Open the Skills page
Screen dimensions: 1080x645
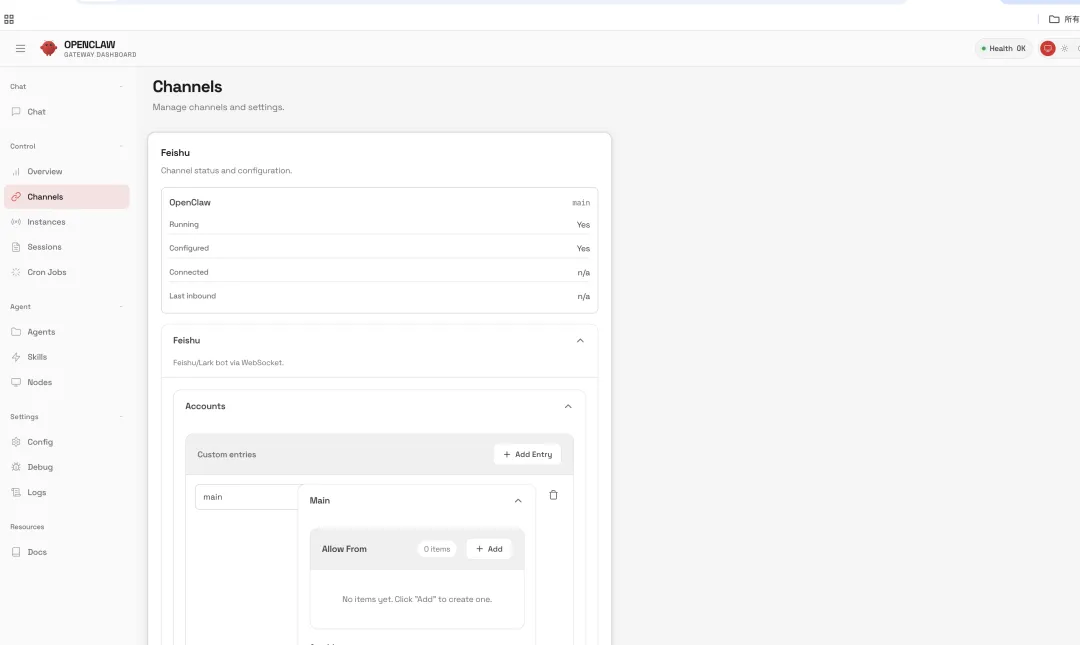coord(67,357)
